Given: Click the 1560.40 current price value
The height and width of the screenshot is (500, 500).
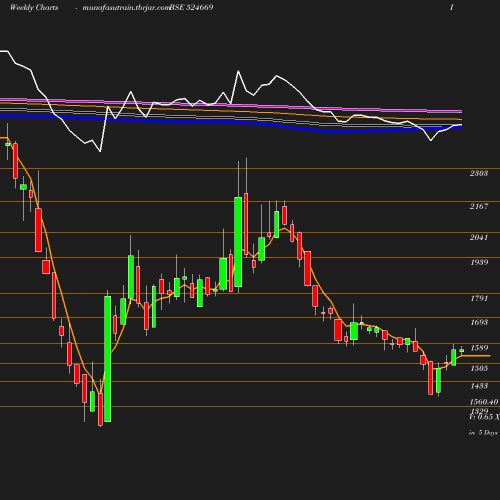Looking at the screenshot, I should (x=484, y=402).
